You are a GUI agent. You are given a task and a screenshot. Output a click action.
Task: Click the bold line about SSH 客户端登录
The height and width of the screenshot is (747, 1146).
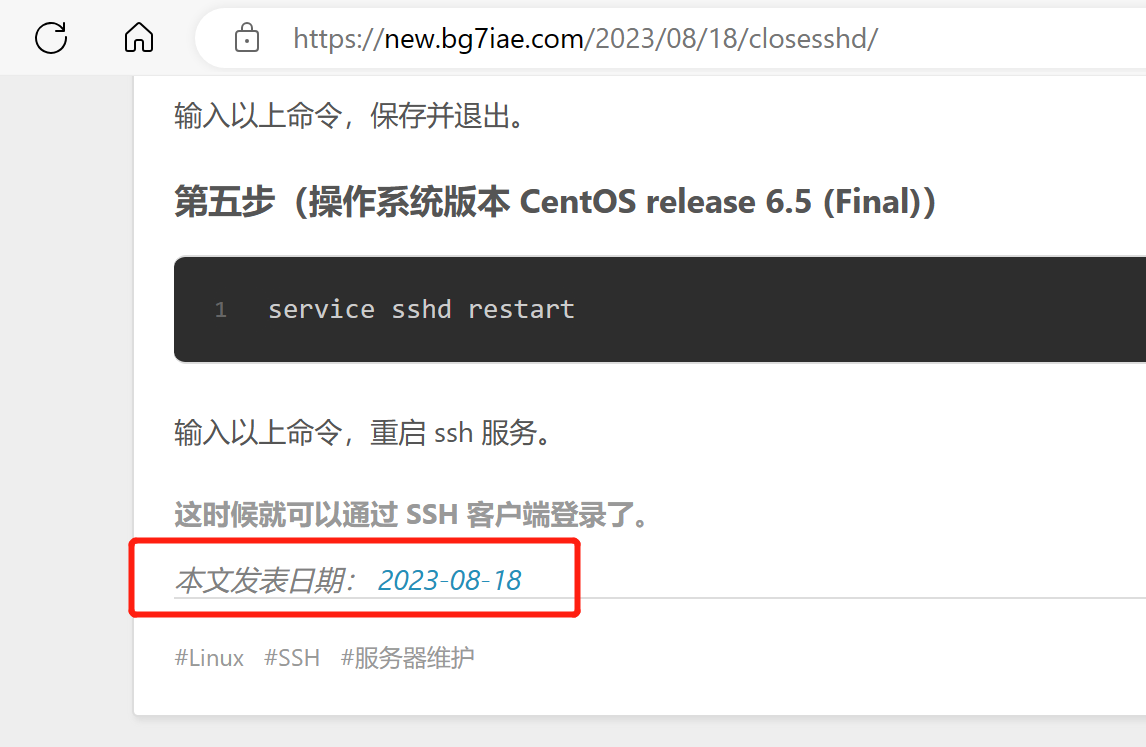point(411,515)
